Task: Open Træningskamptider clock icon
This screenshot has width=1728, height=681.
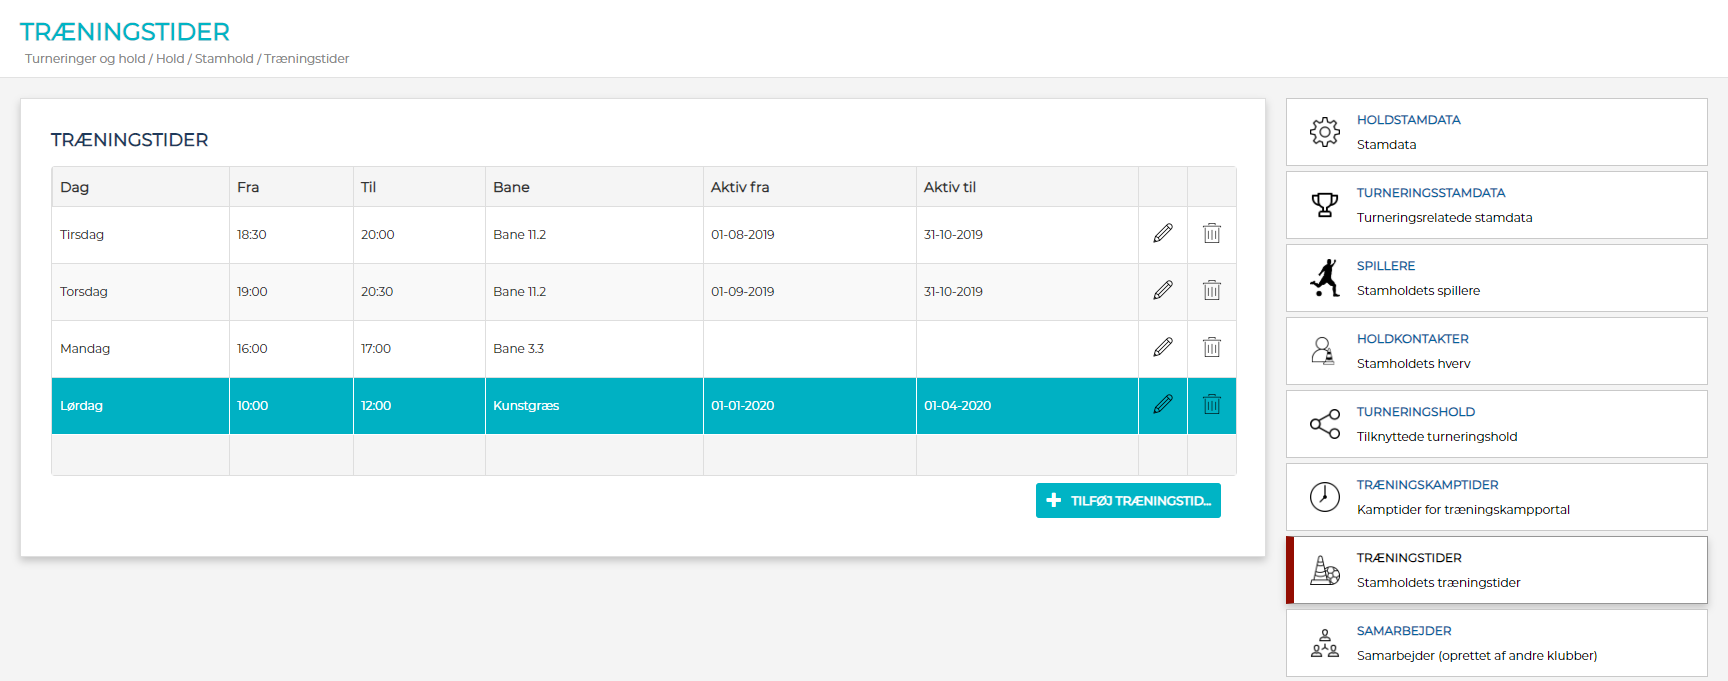Action: [1325, 497]
